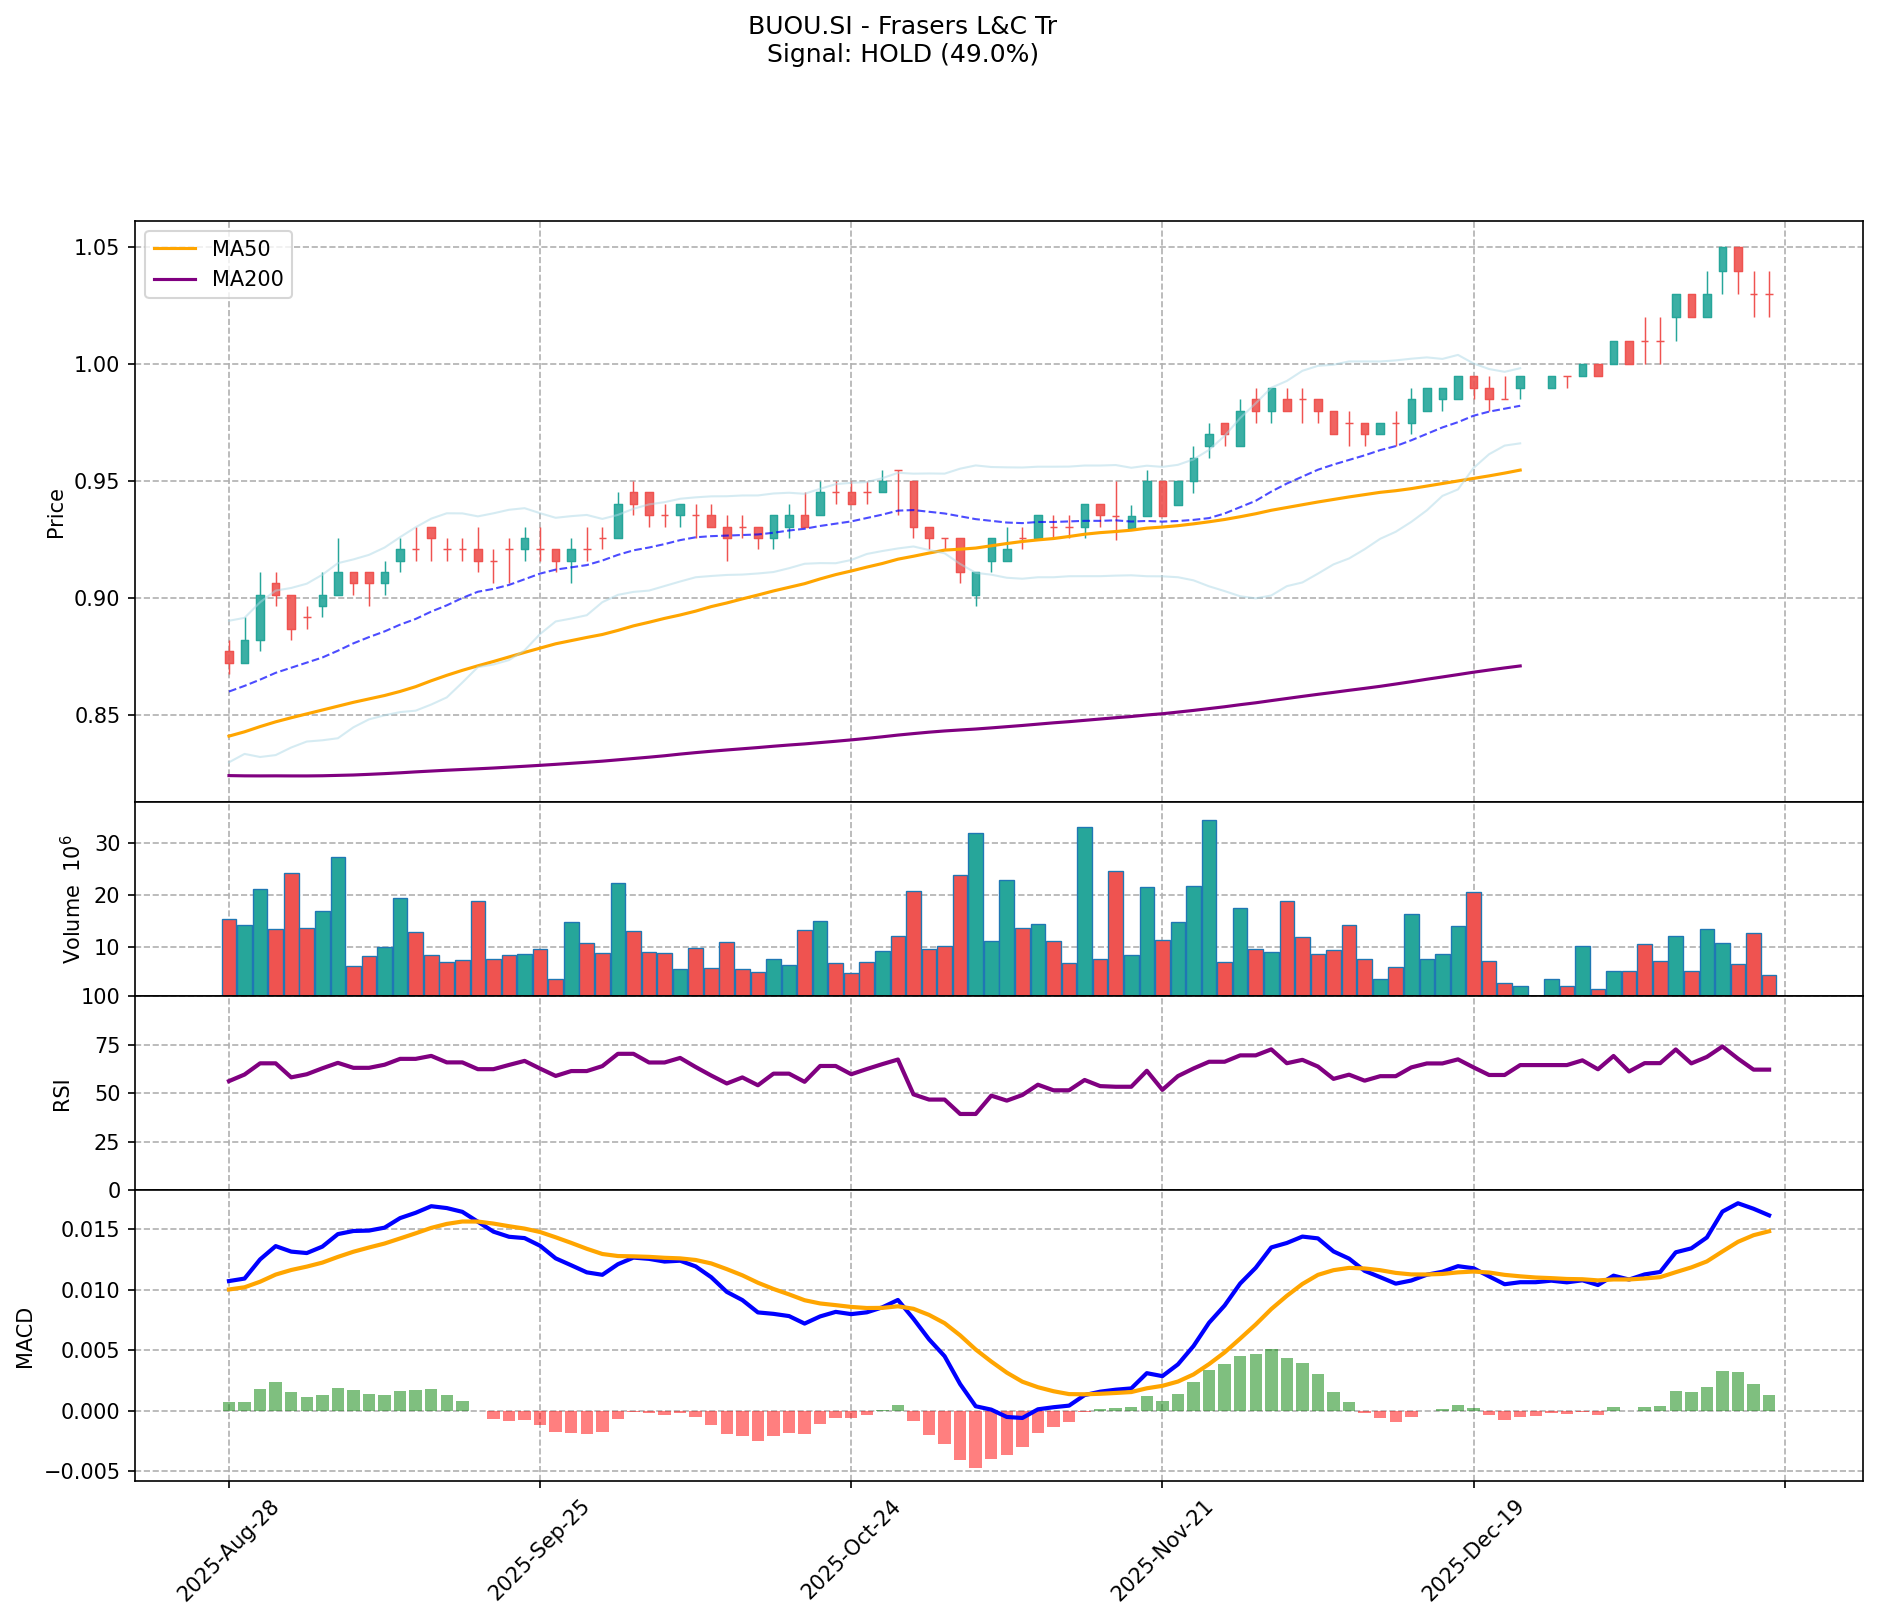The height and width of the screenshot is (1620, 1878).
Task: Click the MACD y-axis label
Action: (x=25, y=1338)
